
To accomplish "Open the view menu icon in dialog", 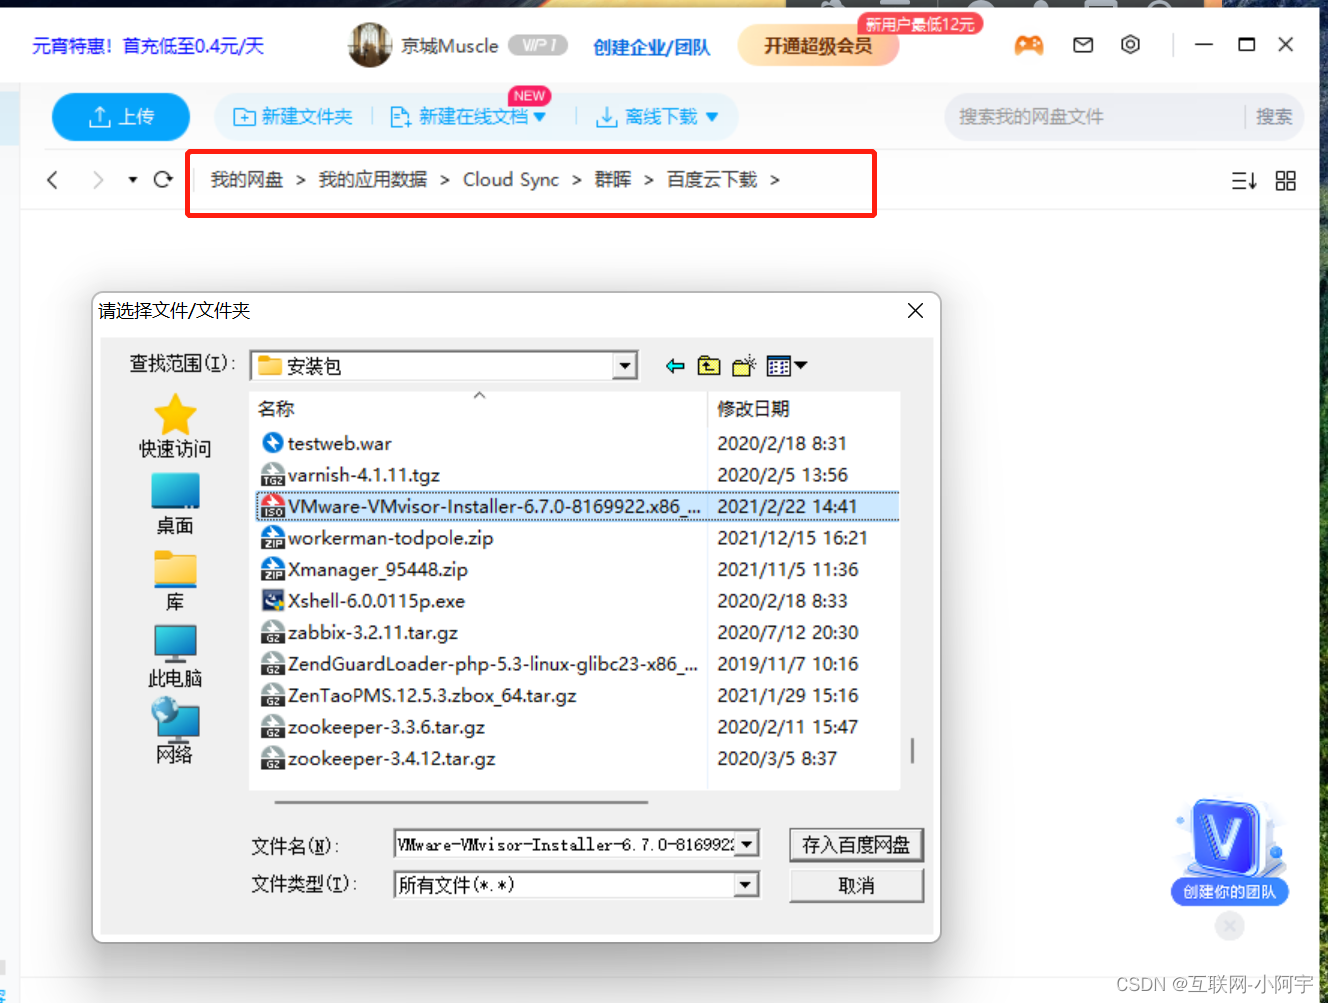I will [x=787, y=366].
